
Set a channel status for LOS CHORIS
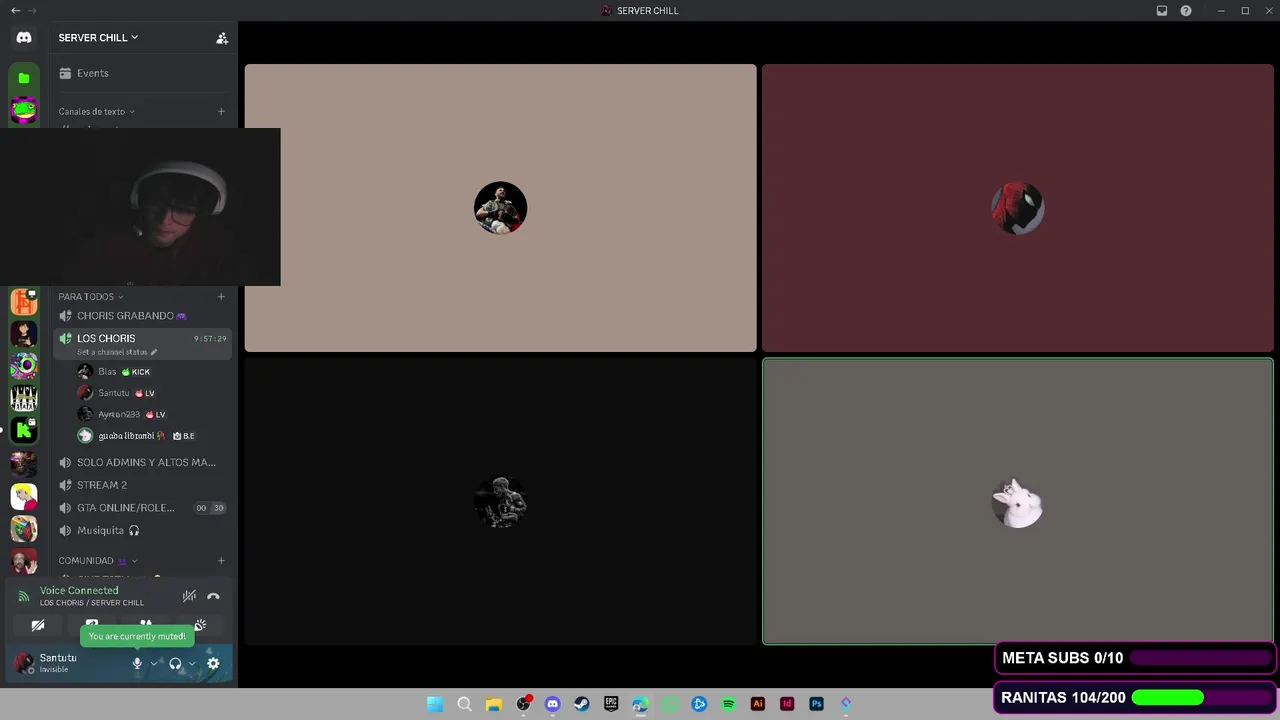click(117, 352)
